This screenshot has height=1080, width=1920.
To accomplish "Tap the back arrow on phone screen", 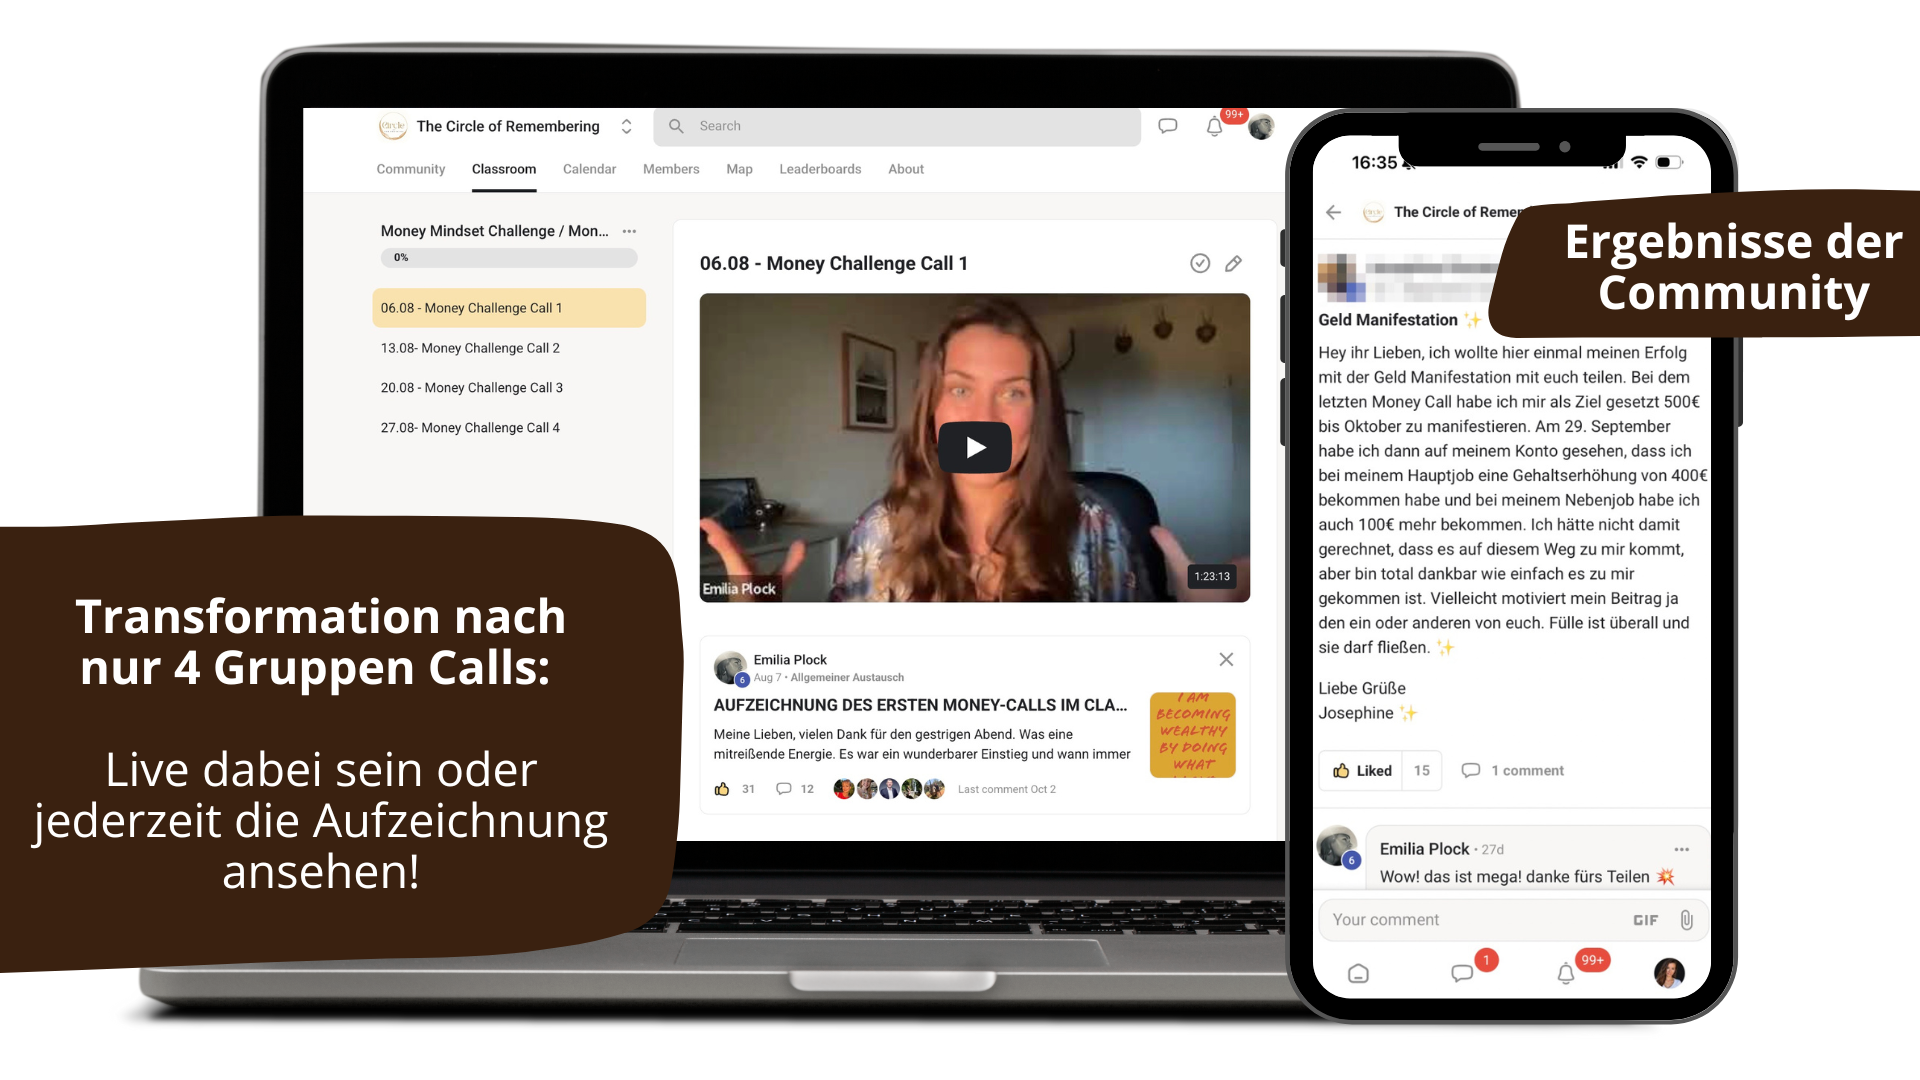I will pos(1333,212).
